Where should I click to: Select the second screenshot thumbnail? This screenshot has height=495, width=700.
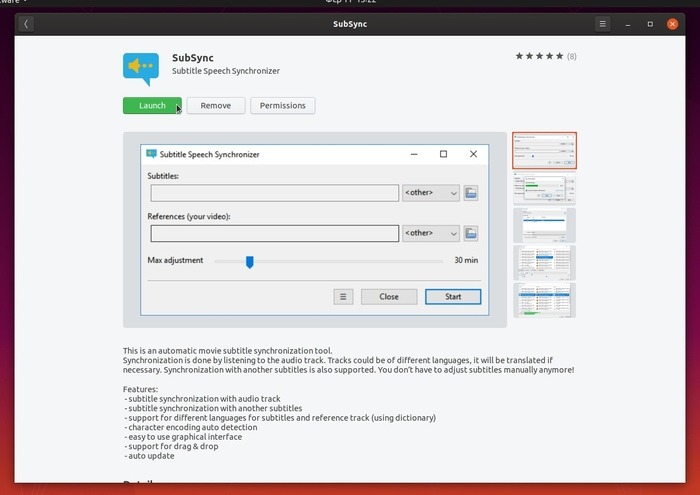pos(544,189)
